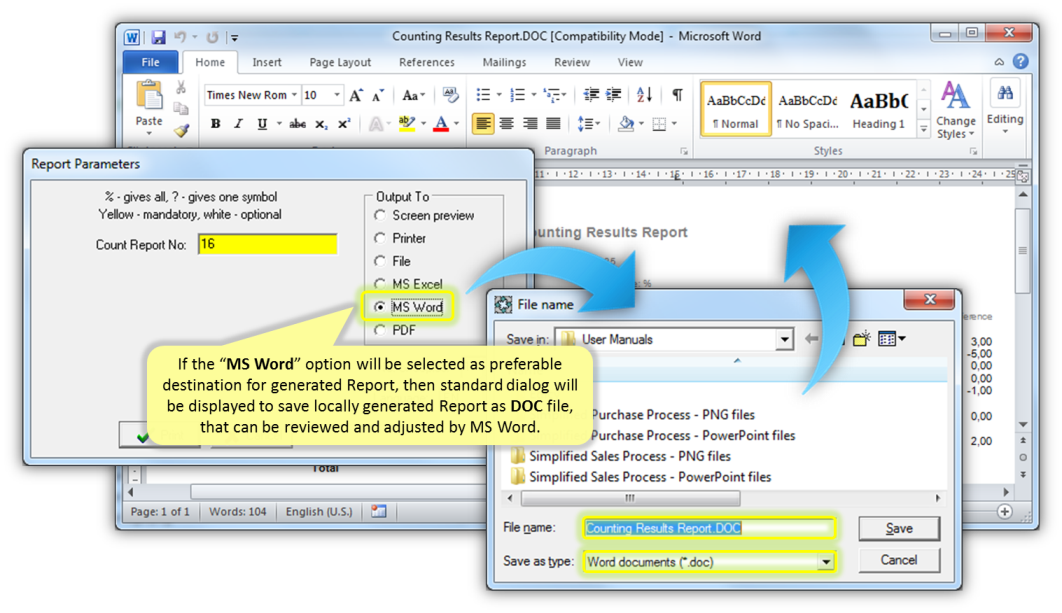This screenshot has height=613, width=1062.
Task: Open folder Simplified Sales Process - PowerPoint files
Action: click(641, 478)
